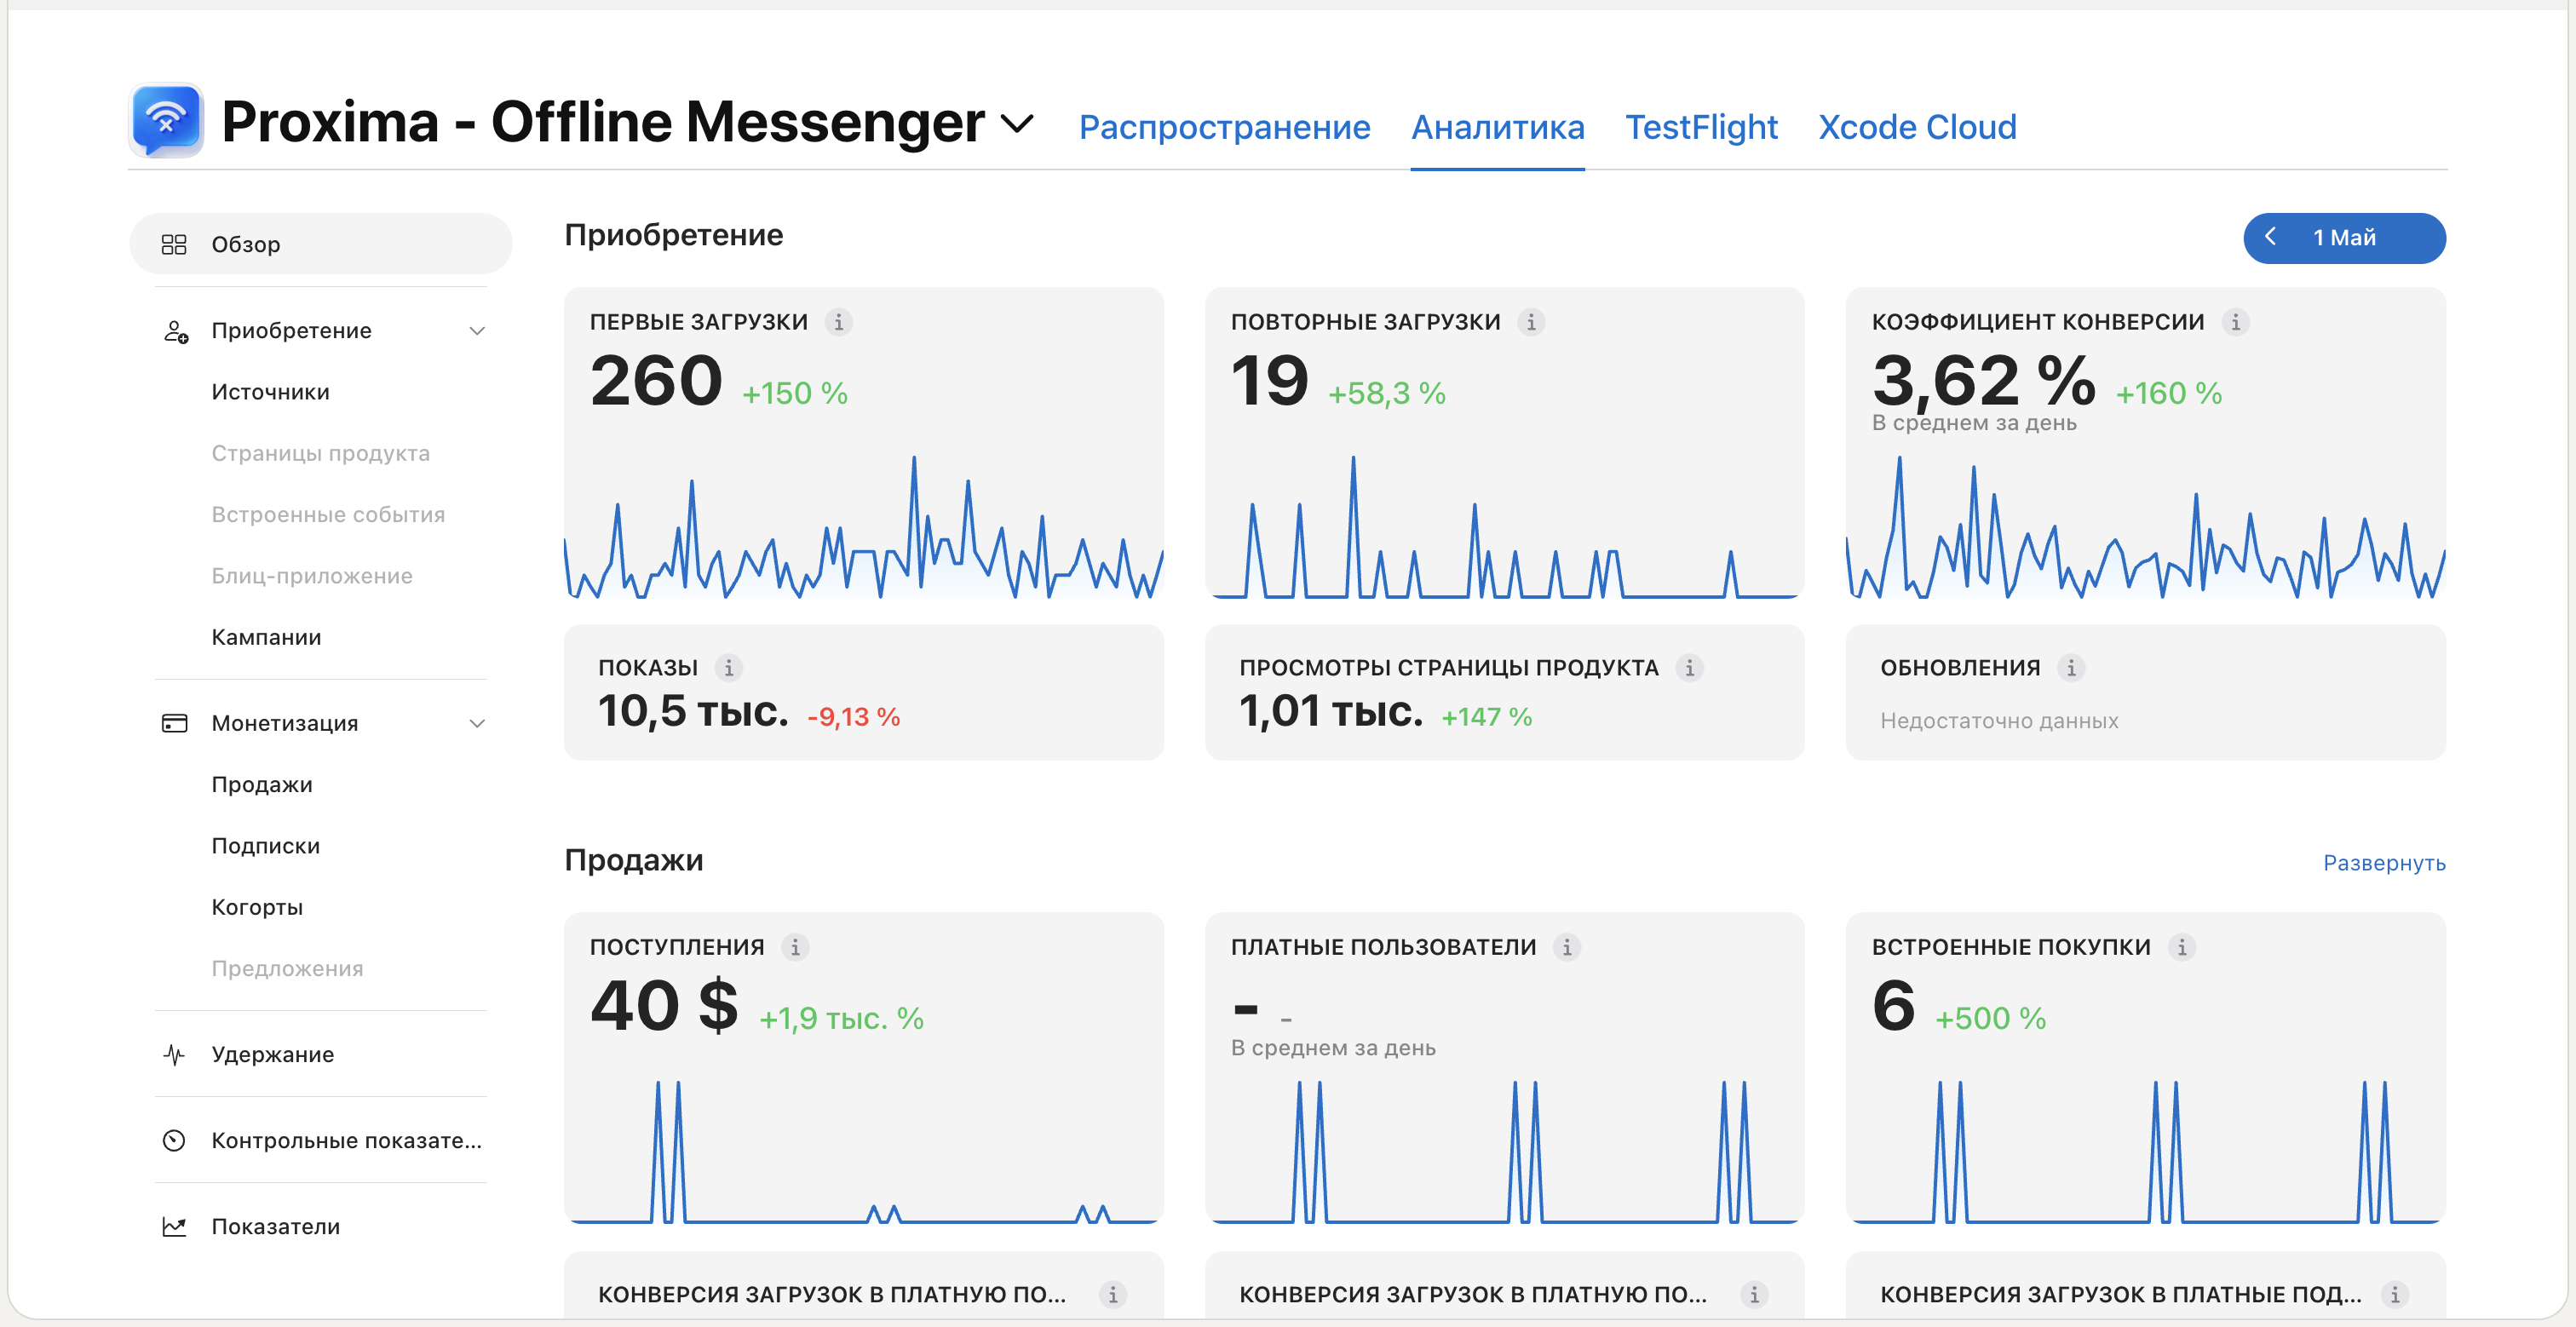Click the Продажи section heading

click(x=633, y=860)
